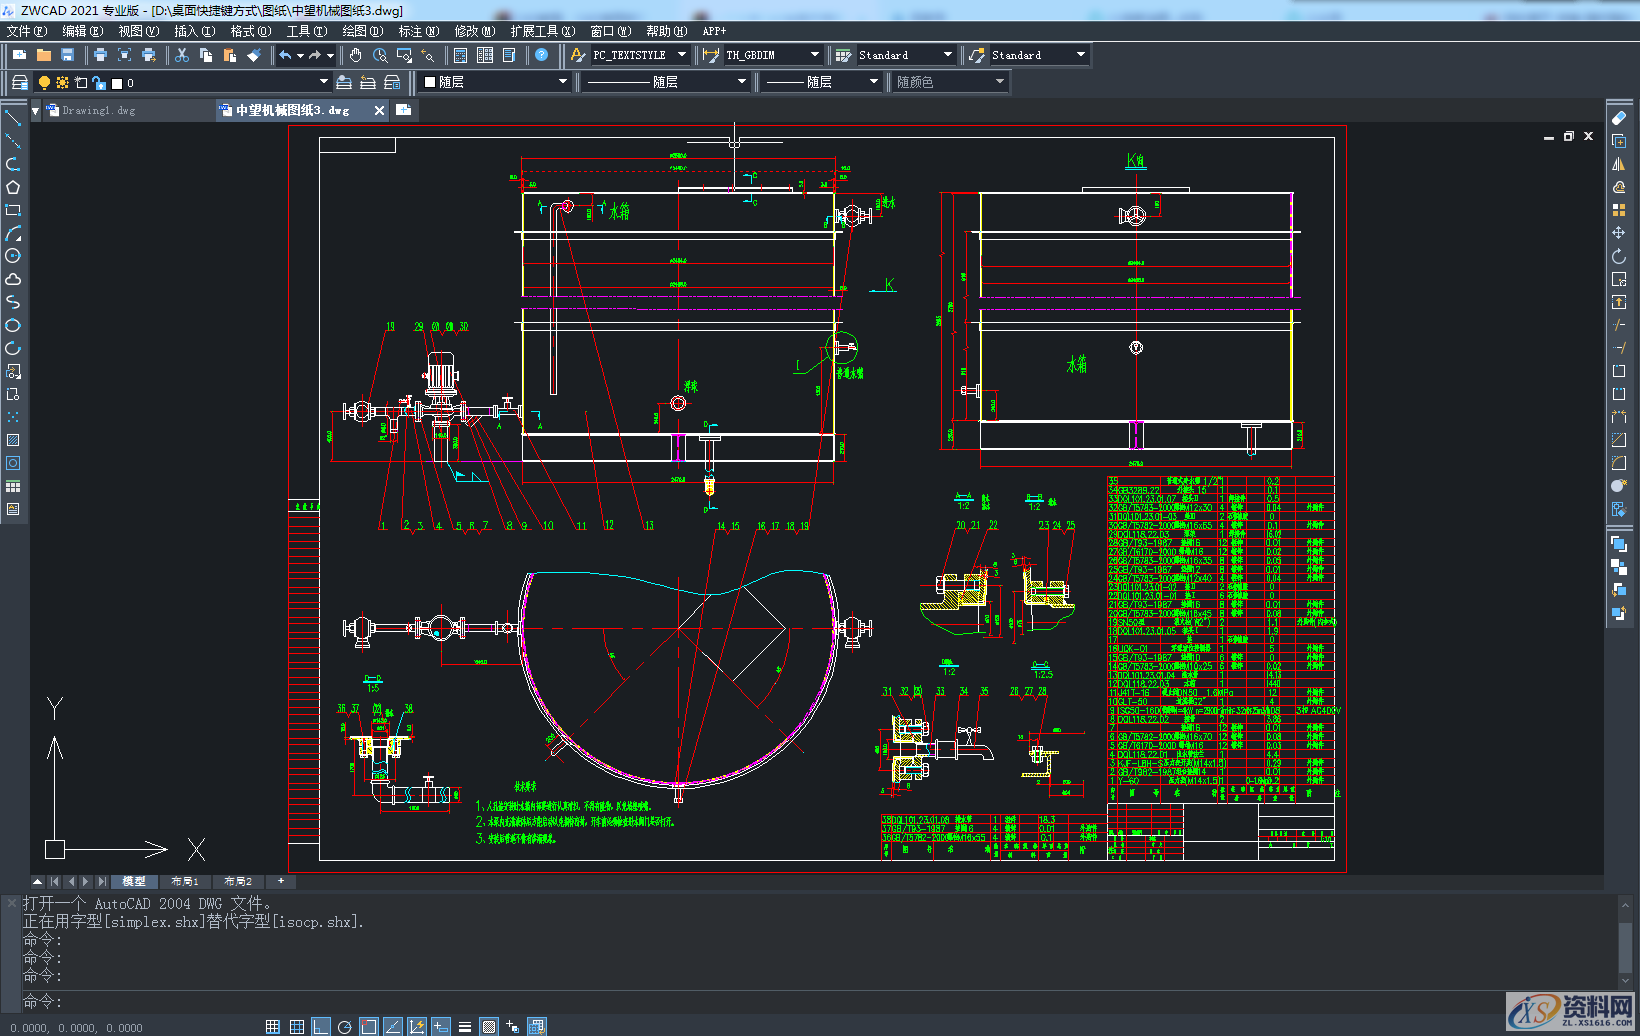Screen dimensions: 1640x1036
Task: Click the Pan hand tool
Action: tap(355, 55)
